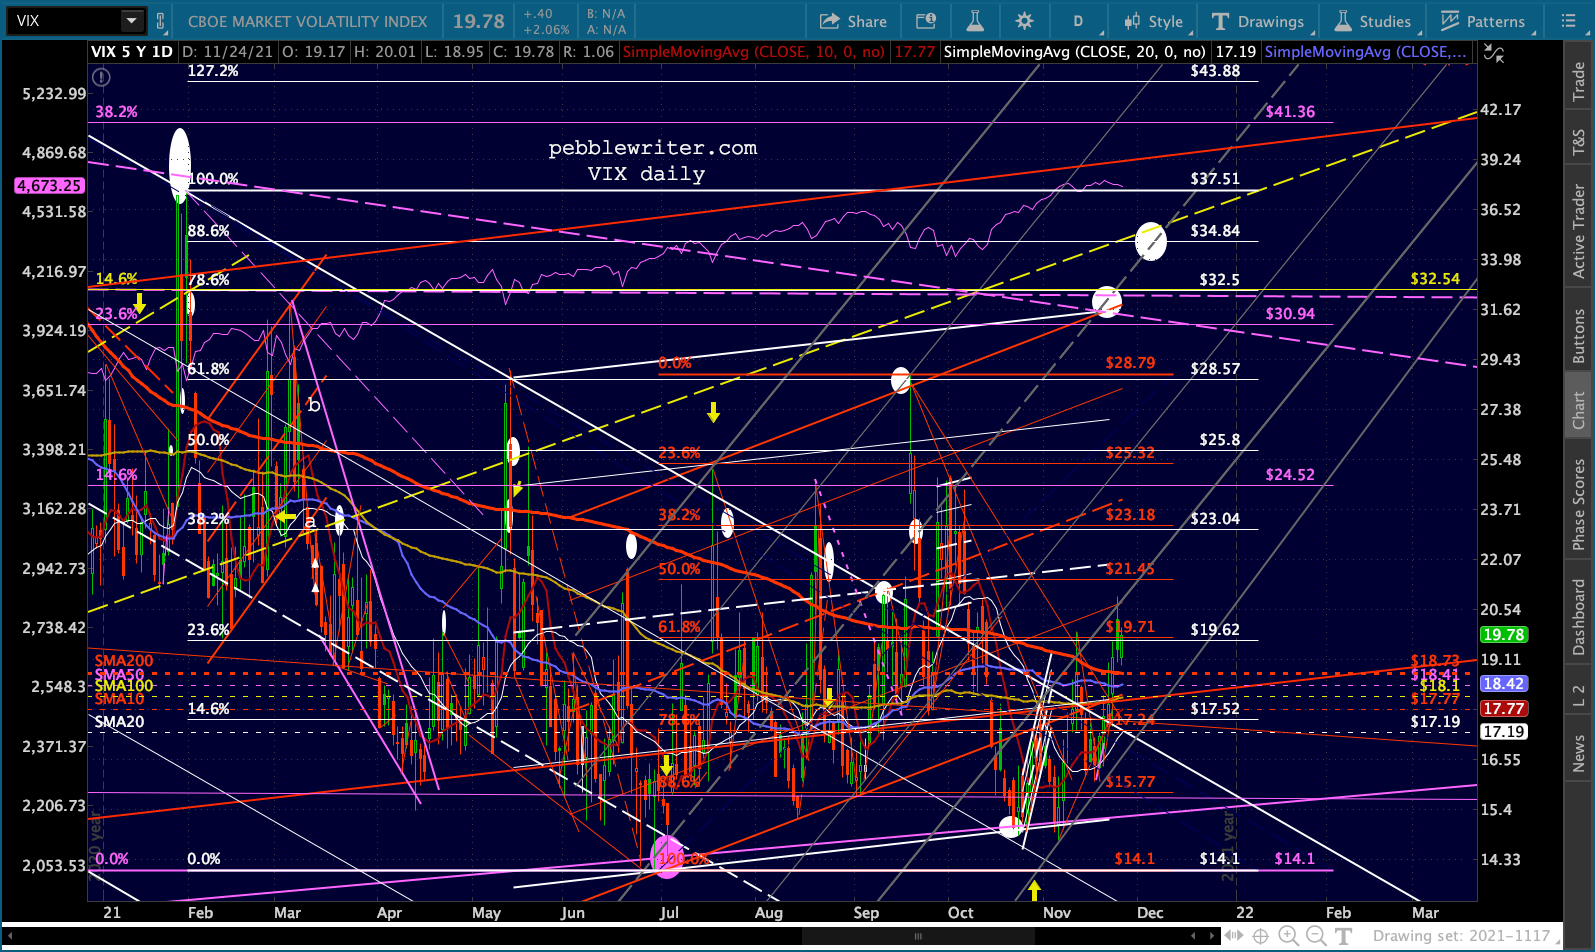Image resolution: width=1595 pixels, height=952 pixels.
Task: Open the symbol link color selector
Action: click(x=161, y=21)
